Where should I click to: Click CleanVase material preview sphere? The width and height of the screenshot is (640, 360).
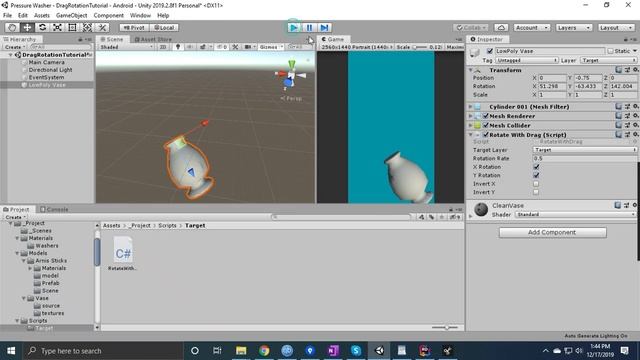[481, 209]
